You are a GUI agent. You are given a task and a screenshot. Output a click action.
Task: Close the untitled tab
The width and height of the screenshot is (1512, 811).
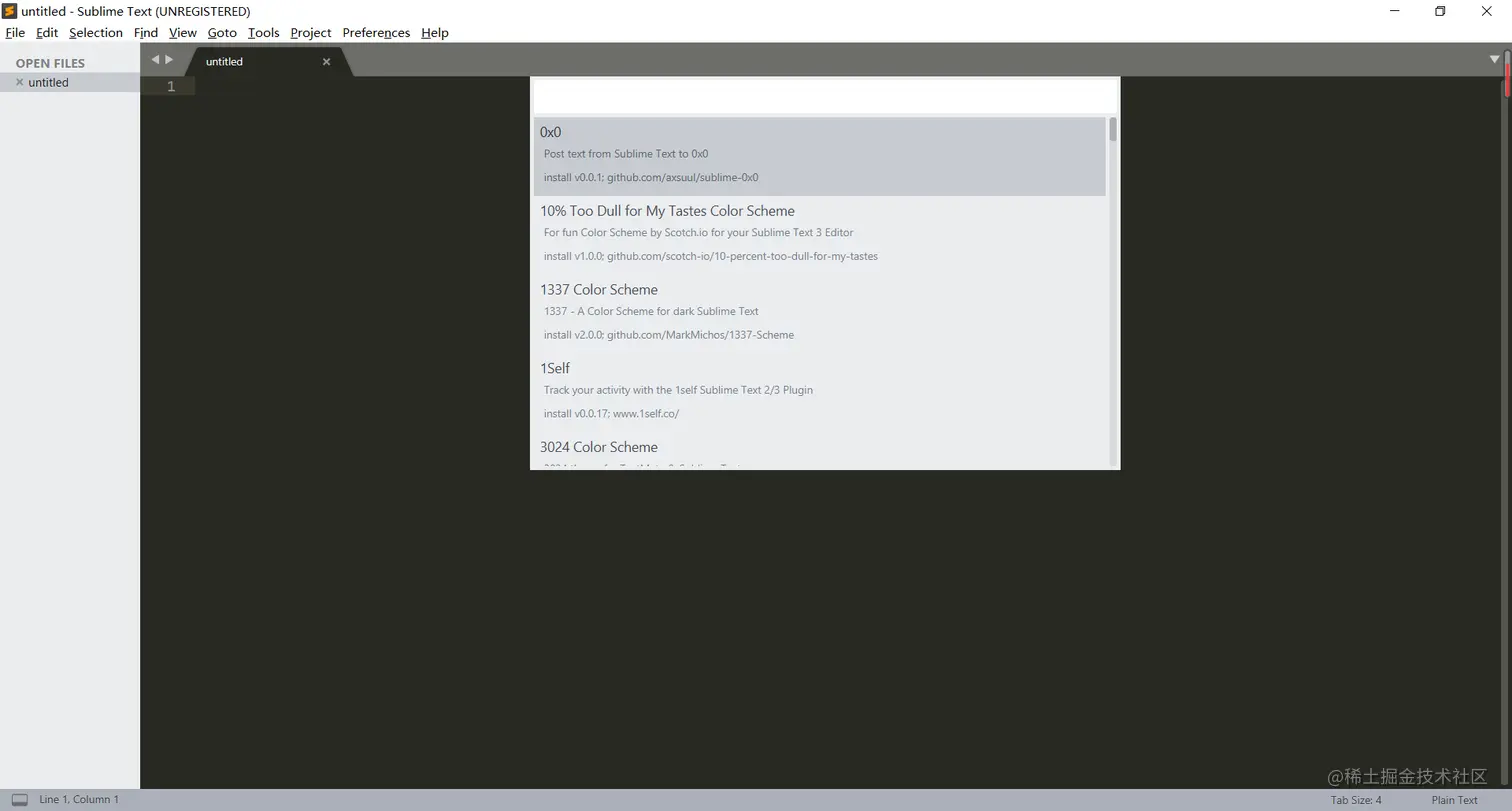pyautogui.click(x=326, y=61)
